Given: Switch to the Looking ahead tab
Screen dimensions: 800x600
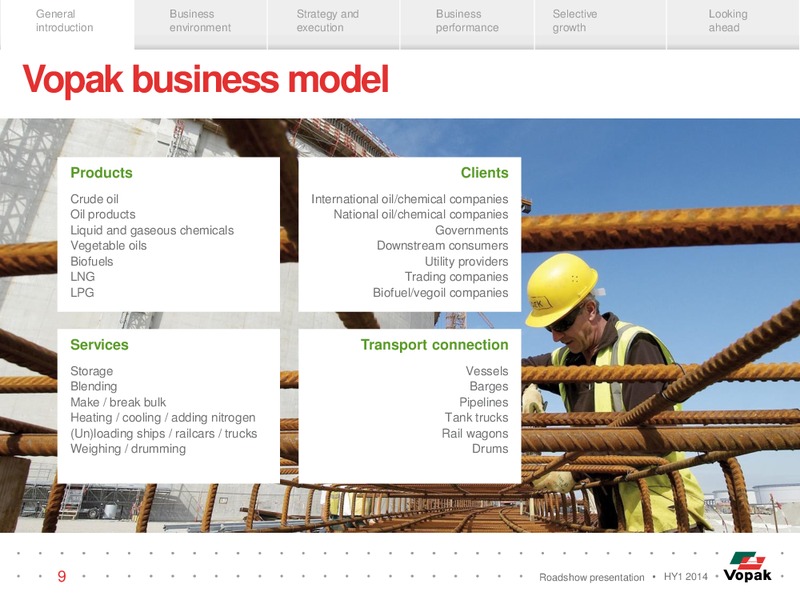Looking at the screenshot, I should tap(733, 24).
